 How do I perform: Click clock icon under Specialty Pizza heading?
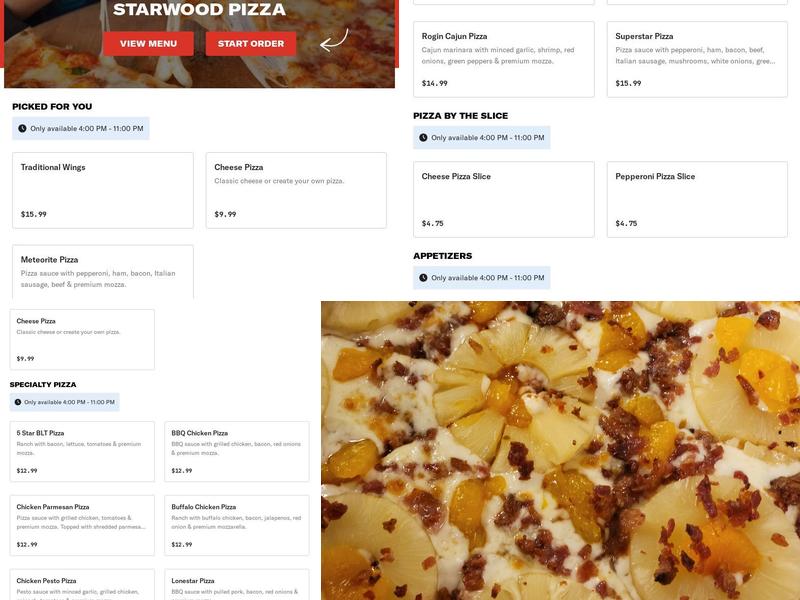click(x=18, y=402)
